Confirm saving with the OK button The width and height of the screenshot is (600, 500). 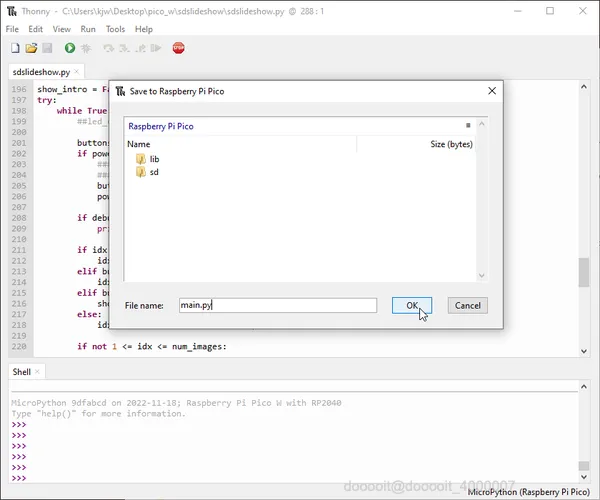pos(412,305)
